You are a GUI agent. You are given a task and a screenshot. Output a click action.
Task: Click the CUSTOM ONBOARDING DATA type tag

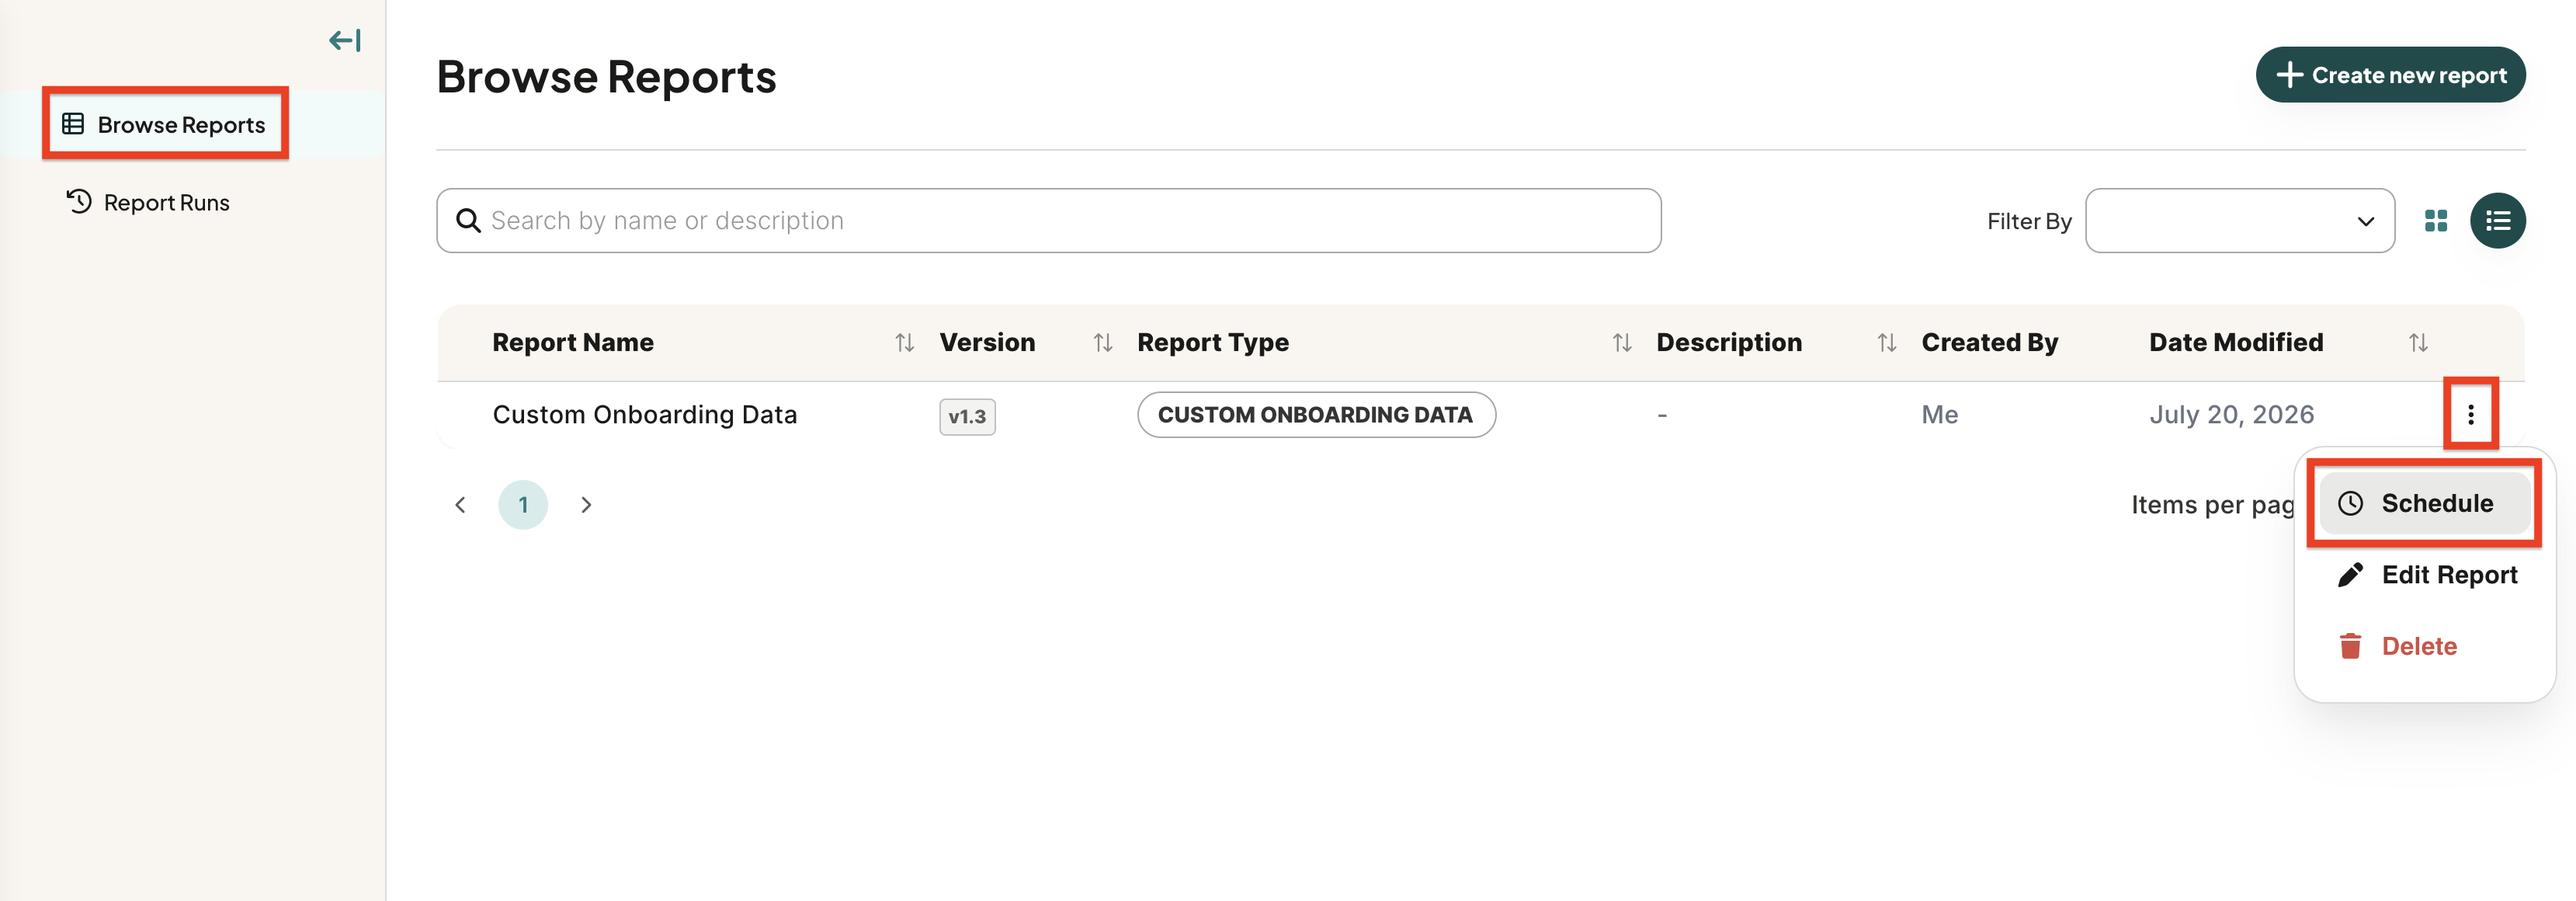[x=1316, y=414]
